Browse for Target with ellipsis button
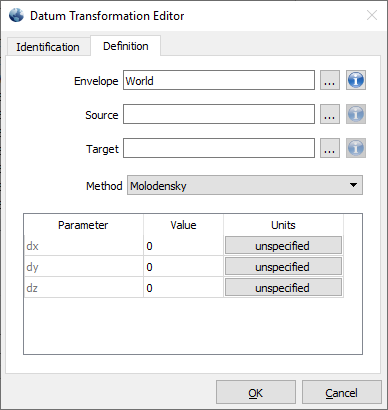The image size is (388, 410). (330, 148)
